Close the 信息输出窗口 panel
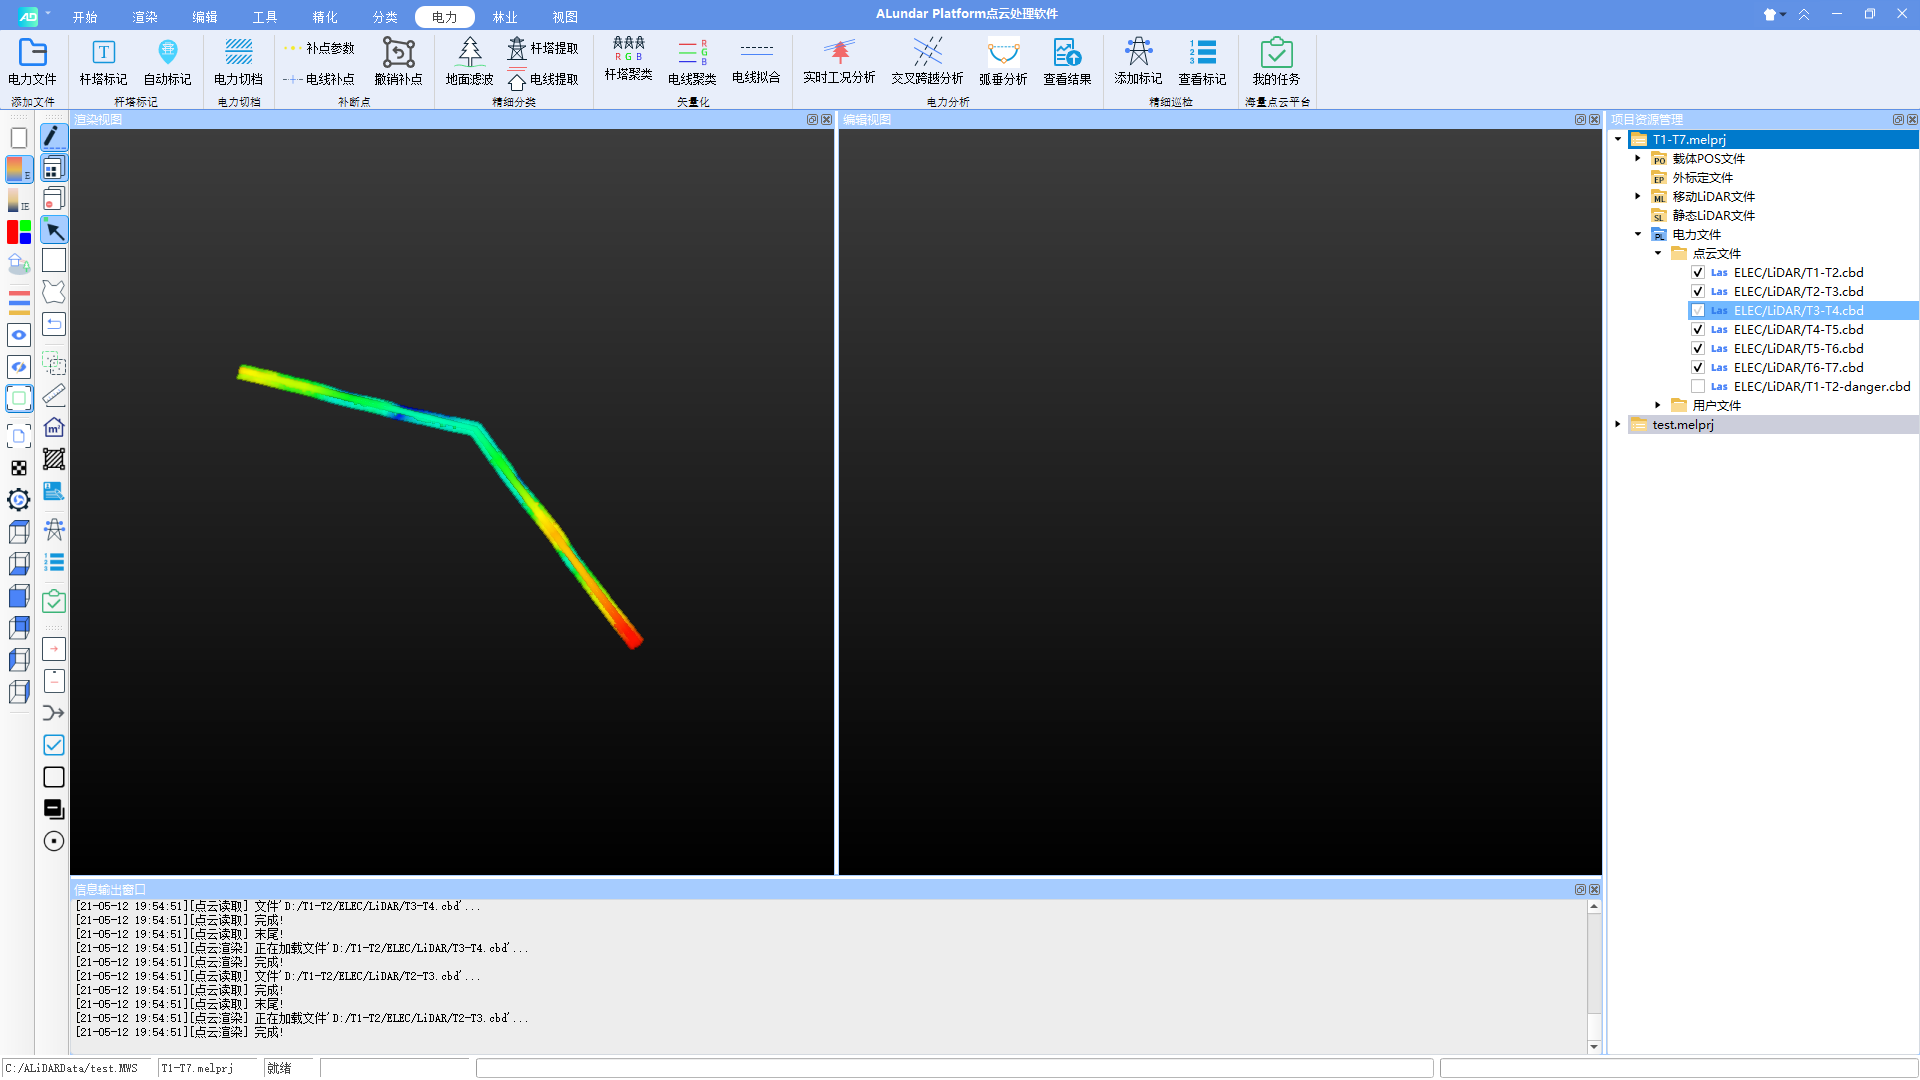Viewport: 1920px width, 1080px height. tap(1594, 889)
